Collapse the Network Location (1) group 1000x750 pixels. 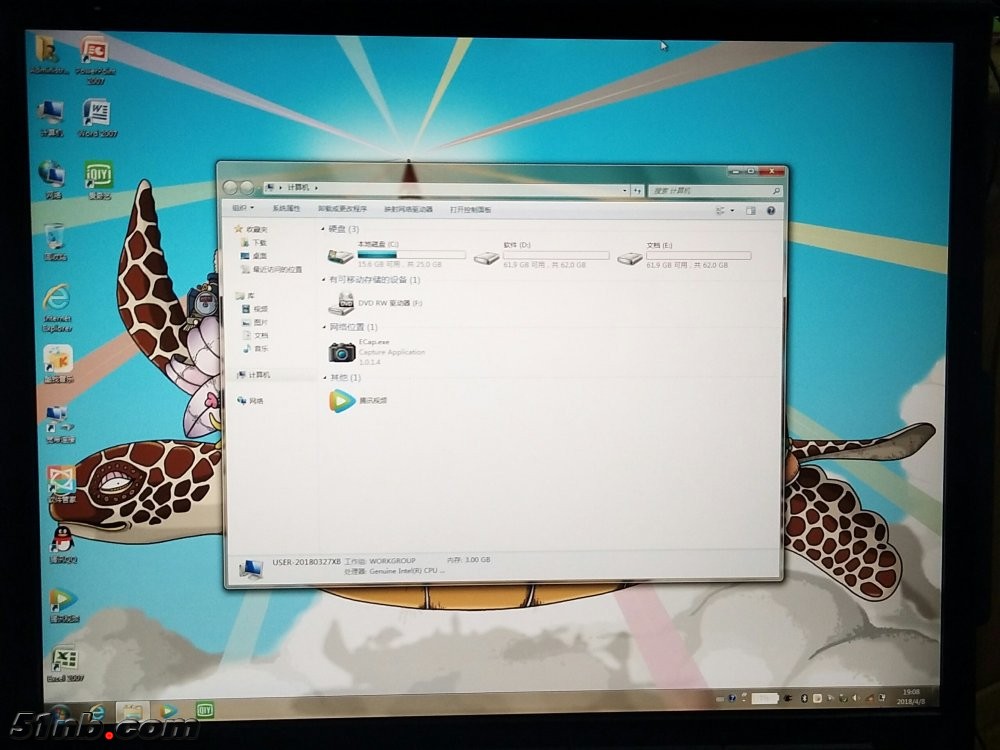(324, 327)
